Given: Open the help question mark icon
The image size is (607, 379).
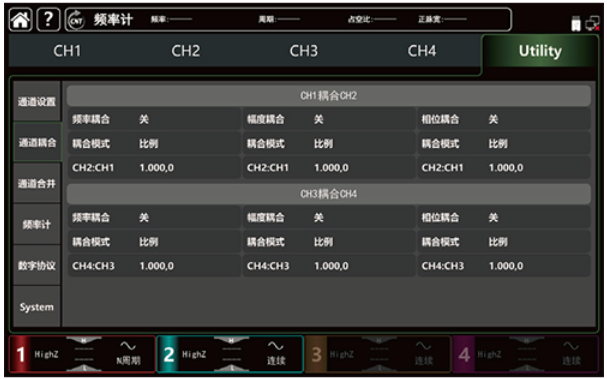Looking at the screenshot, I should (x=48, y=19).
